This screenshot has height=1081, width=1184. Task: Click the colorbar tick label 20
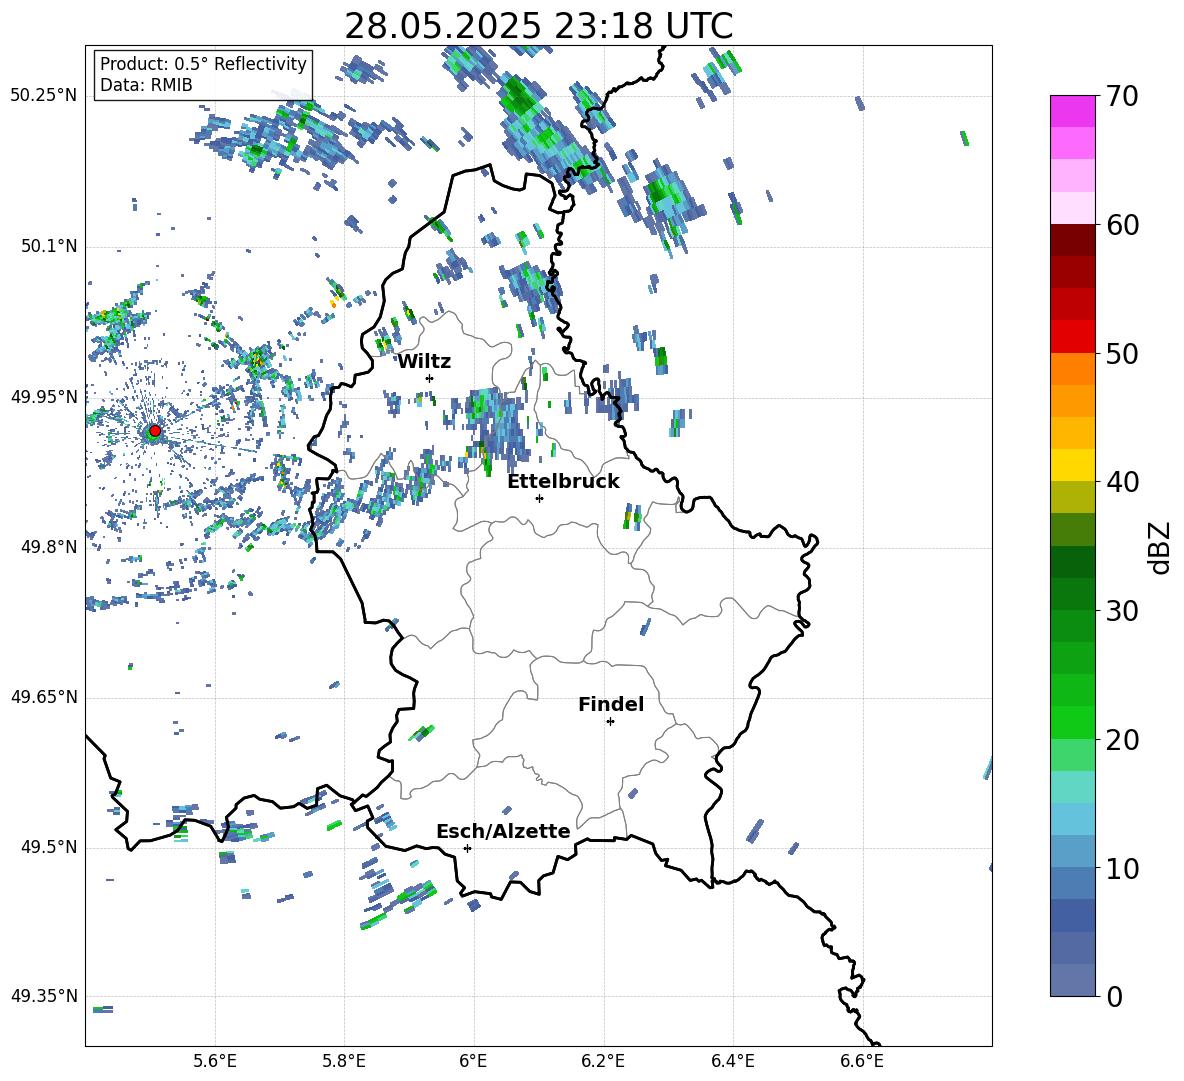click(1122, 739)
